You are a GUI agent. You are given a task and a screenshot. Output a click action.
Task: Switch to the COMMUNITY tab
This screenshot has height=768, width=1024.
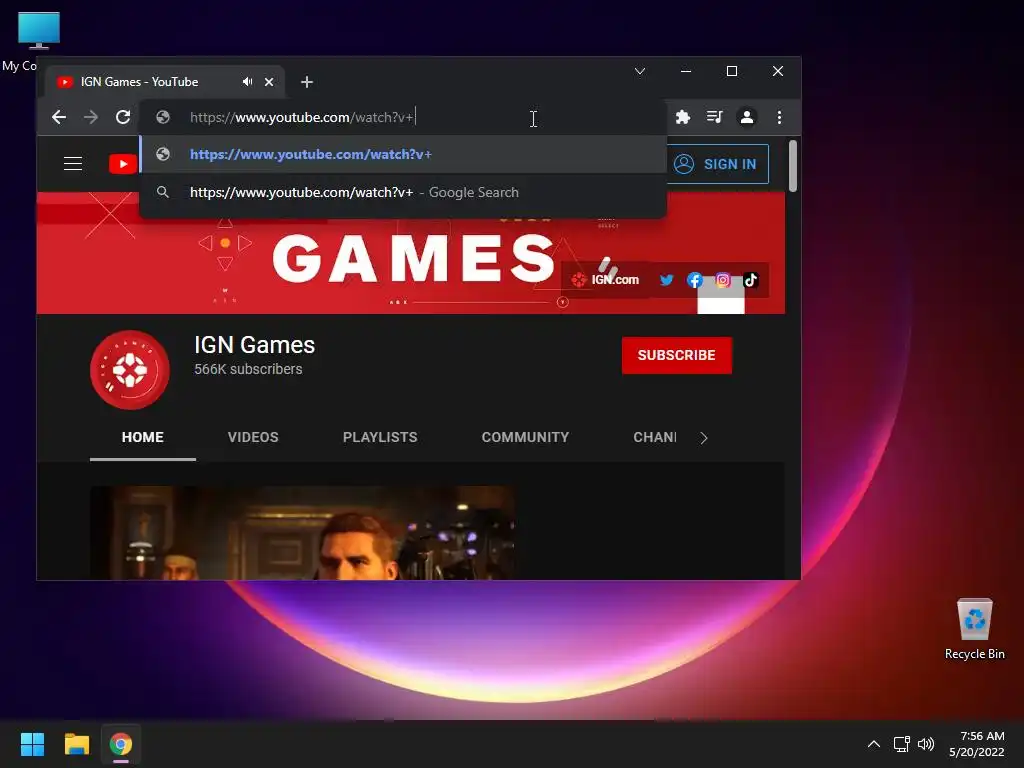point(525,438)
